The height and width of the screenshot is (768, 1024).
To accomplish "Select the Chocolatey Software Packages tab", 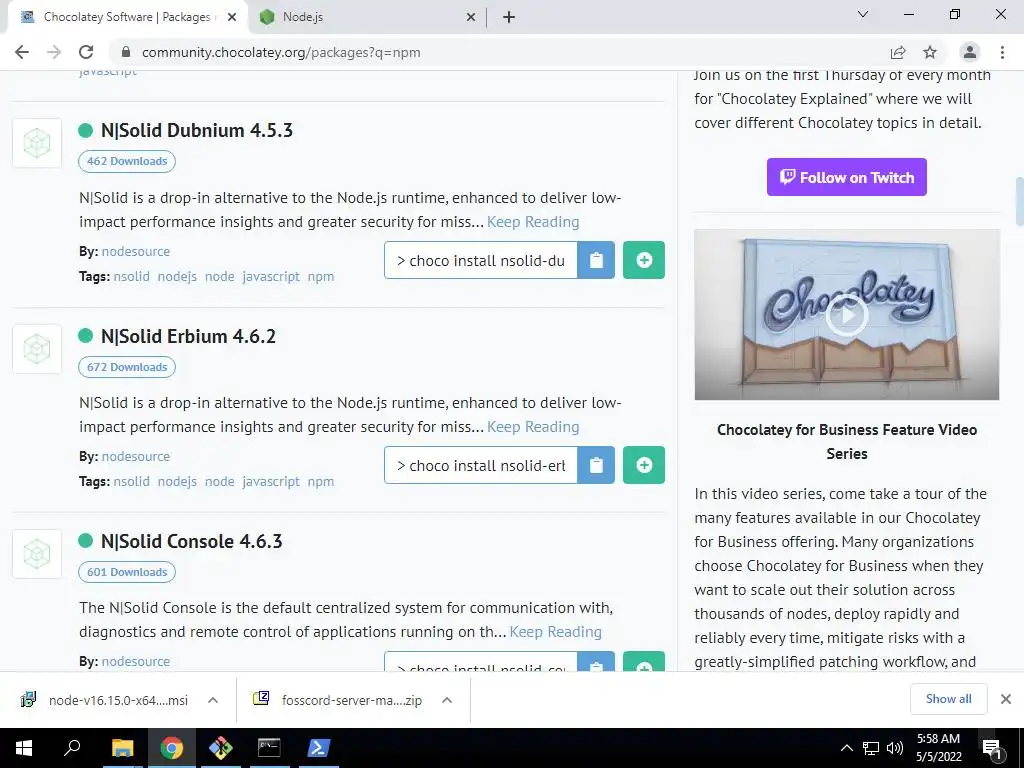I will pyautogui.click(x=127, y=17).
